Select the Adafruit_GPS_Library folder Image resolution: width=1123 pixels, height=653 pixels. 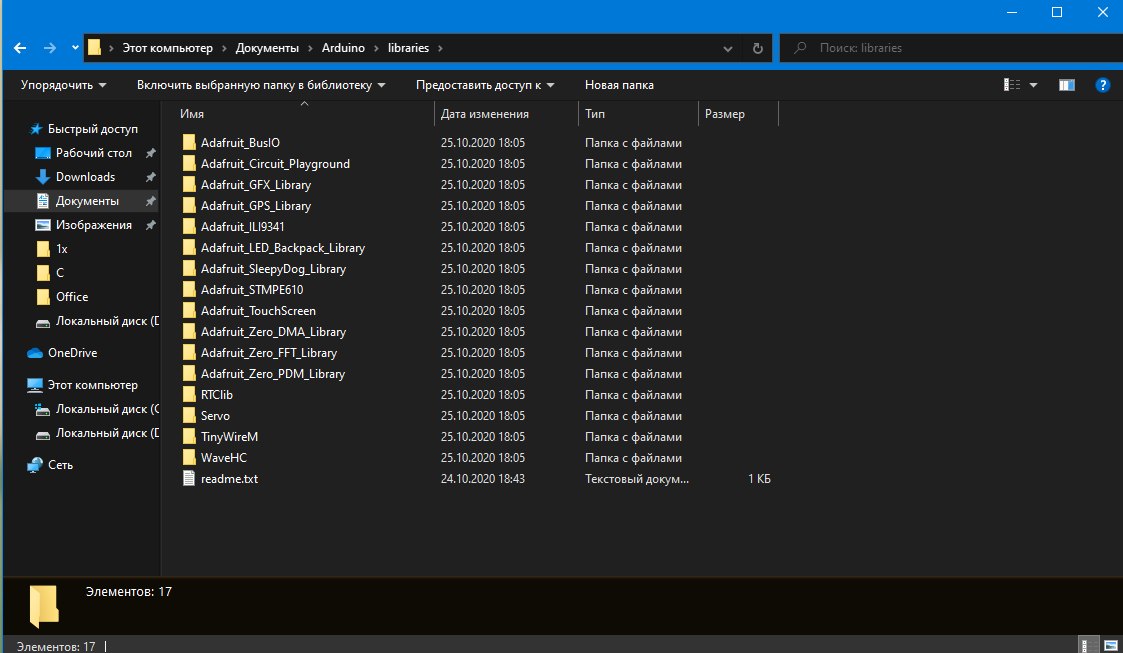256,205
